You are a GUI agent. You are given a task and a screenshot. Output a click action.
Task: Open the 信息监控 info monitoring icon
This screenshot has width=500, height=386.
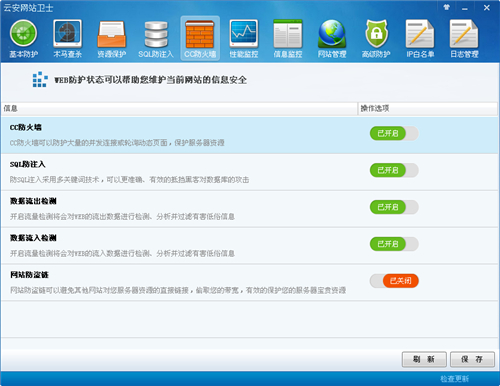(288, 39)
